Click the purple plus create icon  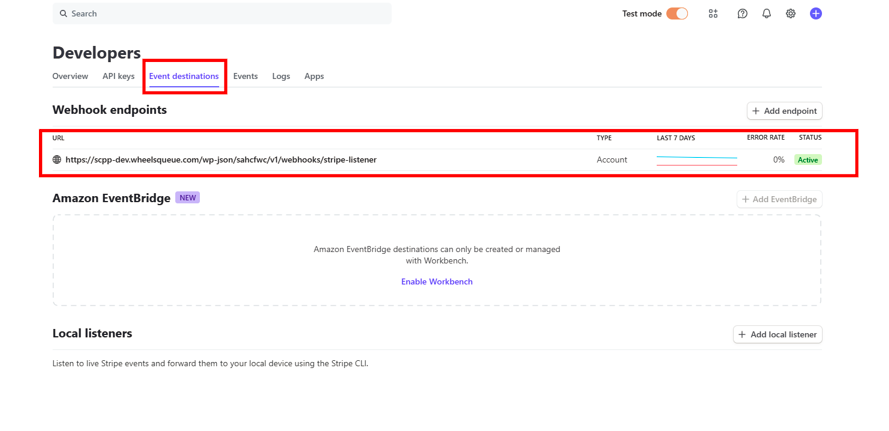(815, 14)
